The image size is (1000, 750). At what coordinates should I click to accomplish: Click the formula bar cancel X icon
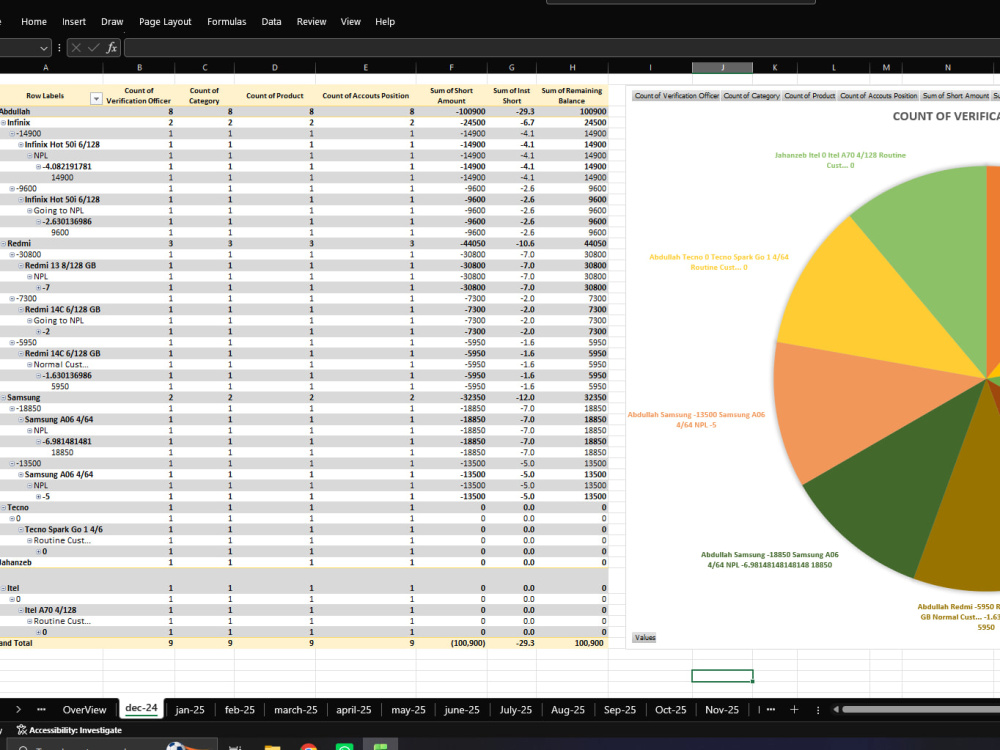point(76,48)
